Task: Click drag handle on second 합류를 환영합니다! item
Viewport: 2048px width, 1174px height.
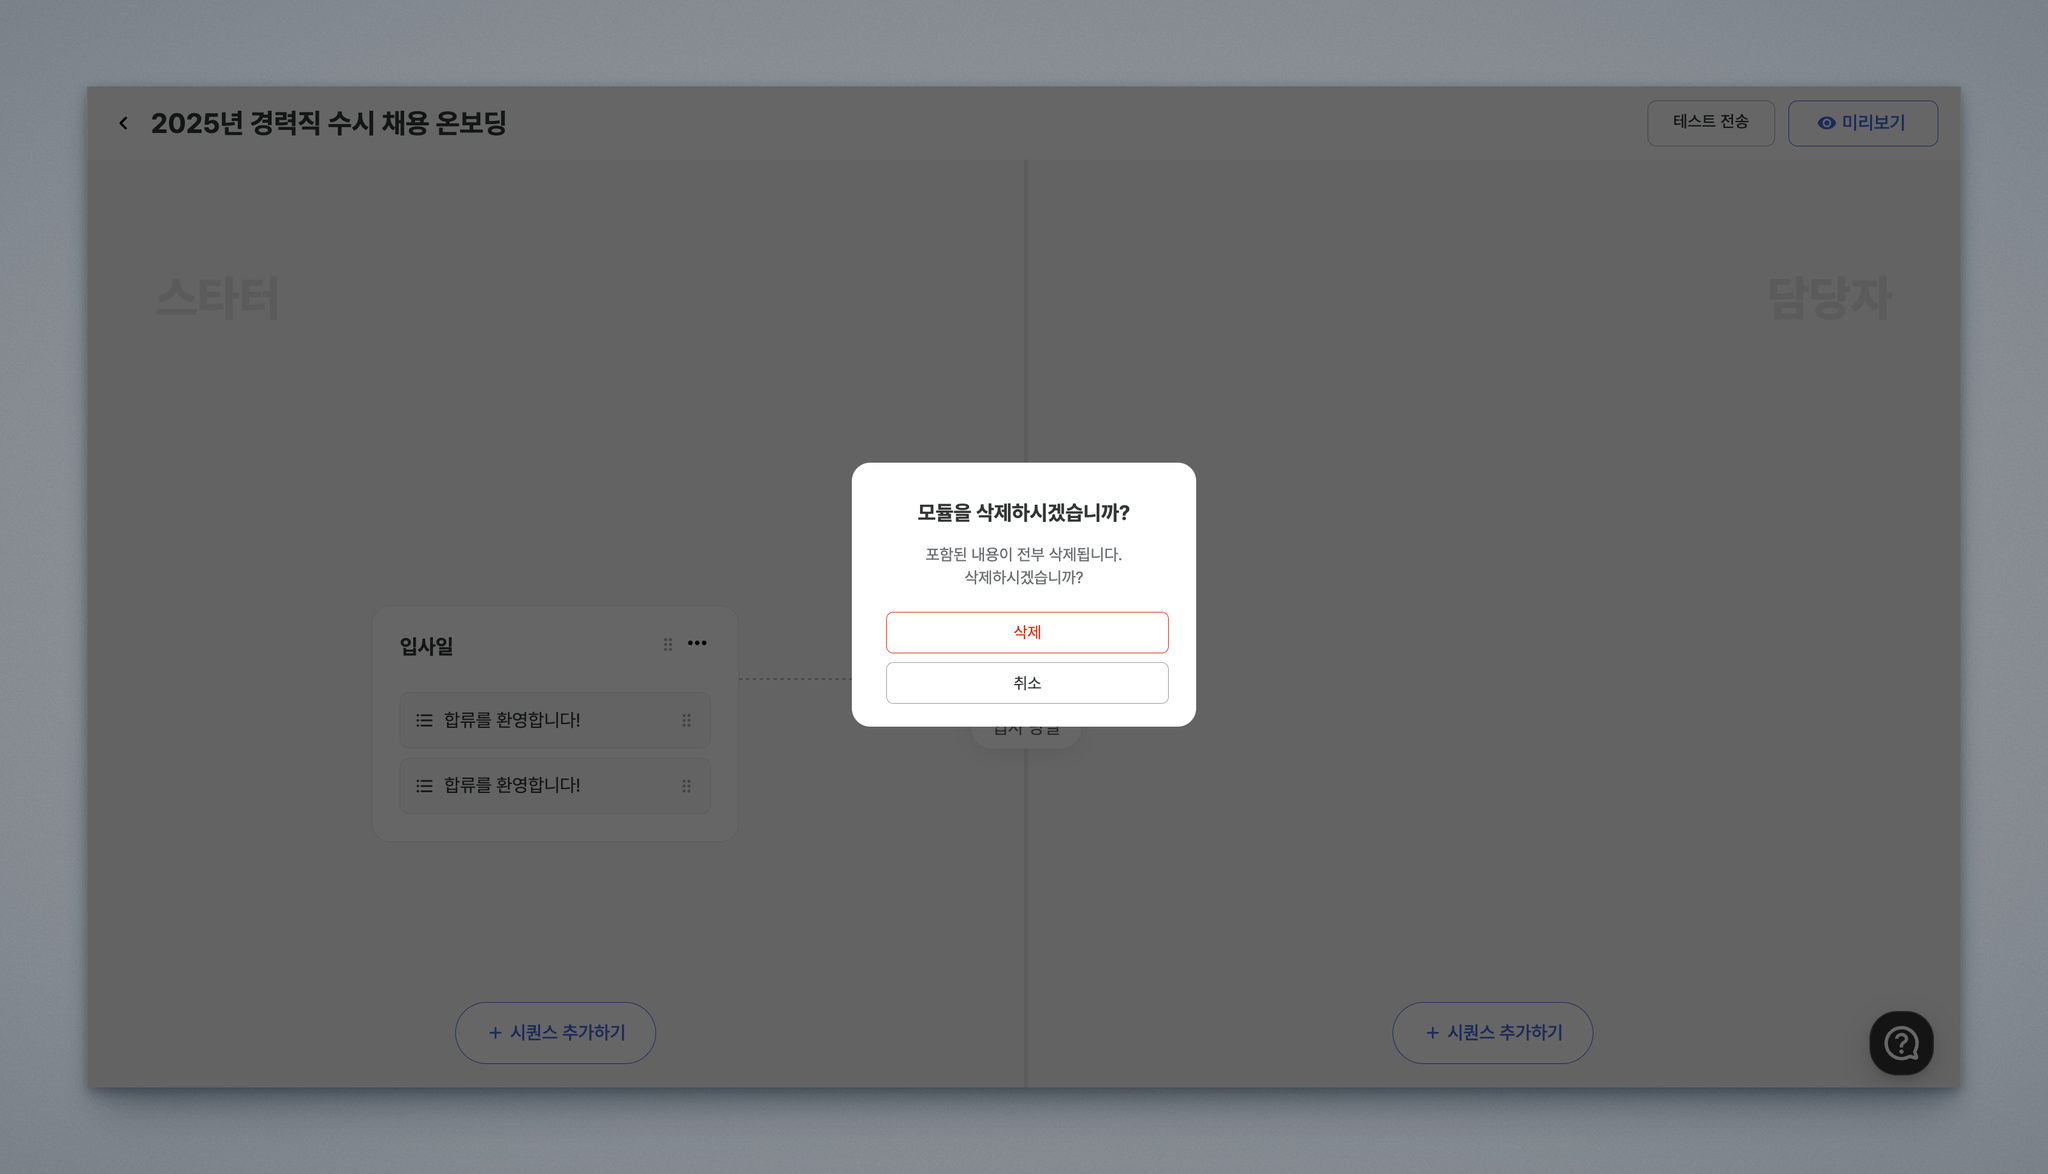Action: [686, 786]
